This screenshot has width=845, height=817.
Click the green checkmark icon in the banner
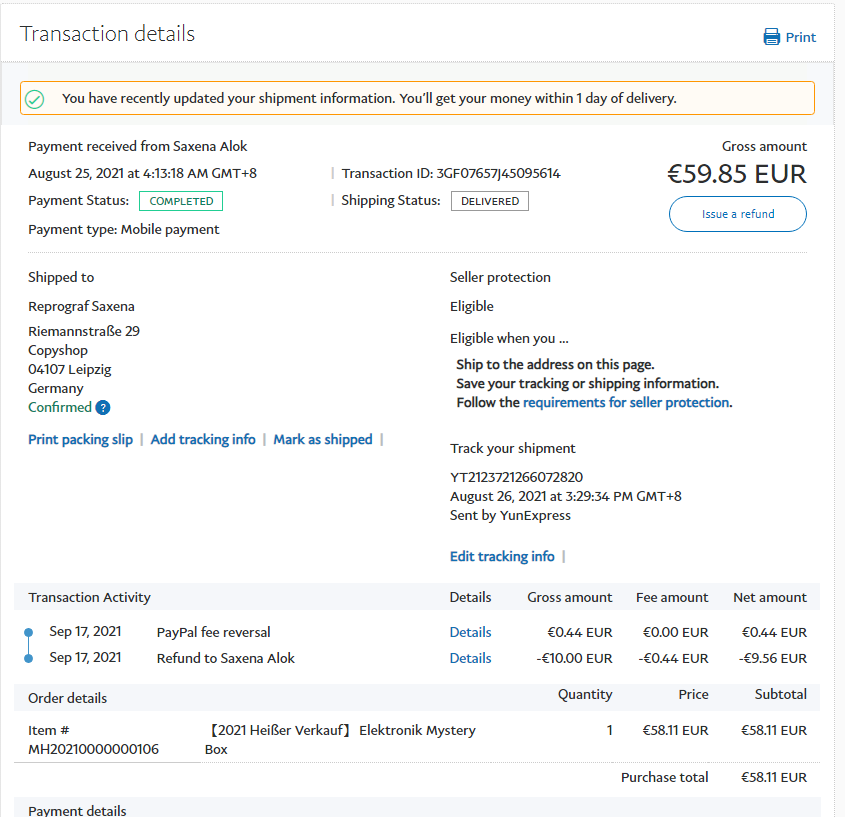(x=35, y=98)
